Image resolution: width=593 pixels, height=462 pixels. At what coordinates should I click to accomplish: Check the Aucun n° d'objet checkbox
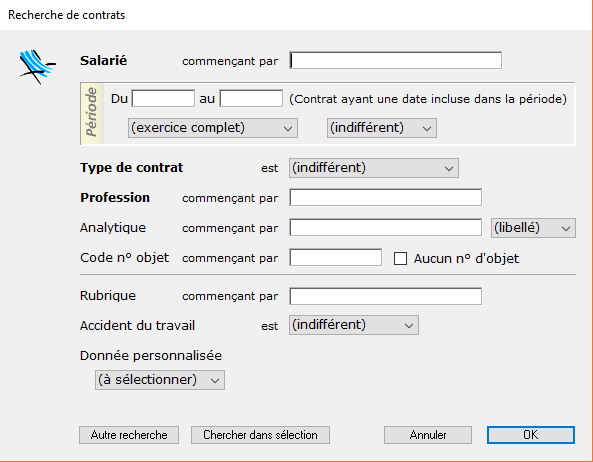401,259
